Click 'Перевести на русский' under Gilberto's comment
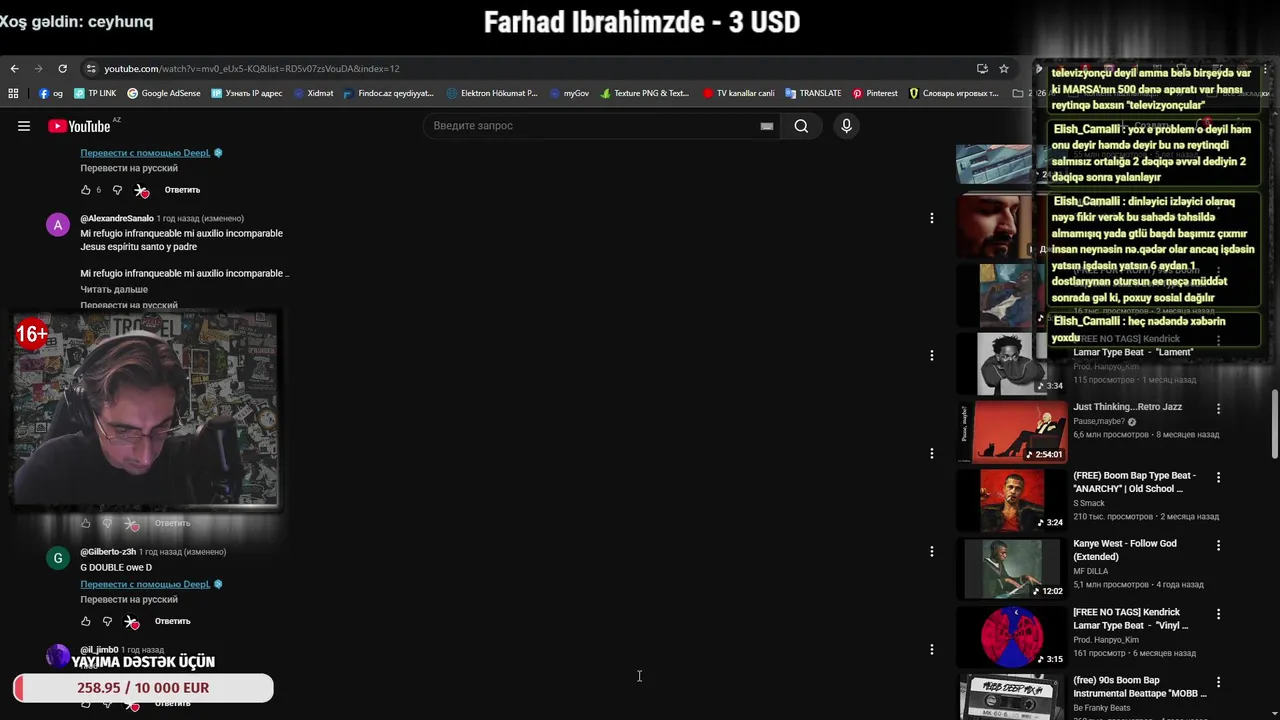 pyautogui.click(x=129, y=599)
